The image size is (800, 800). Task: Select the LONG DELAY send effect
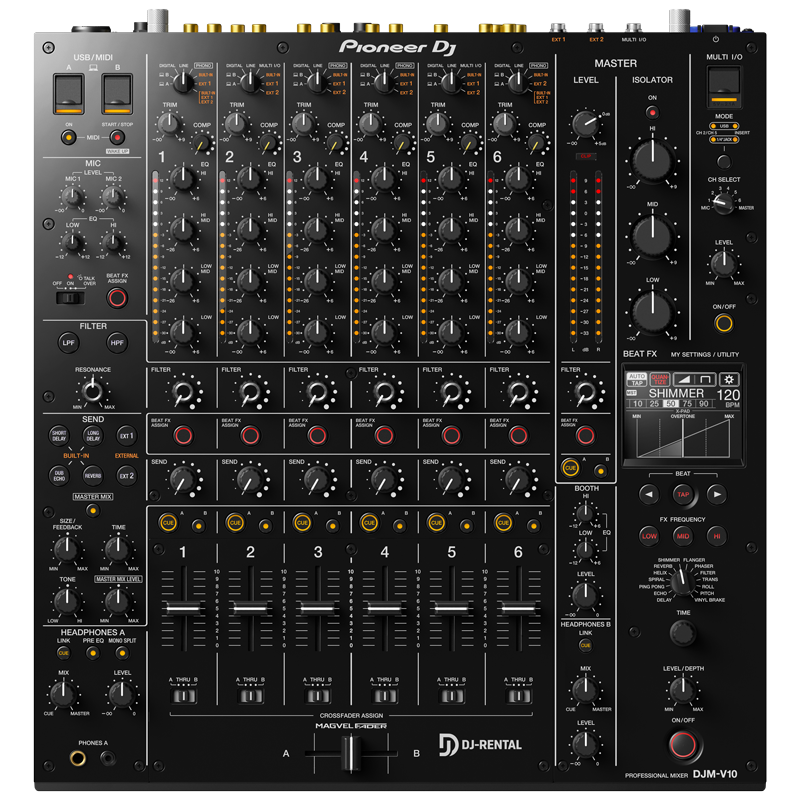(x=93, y=435)
